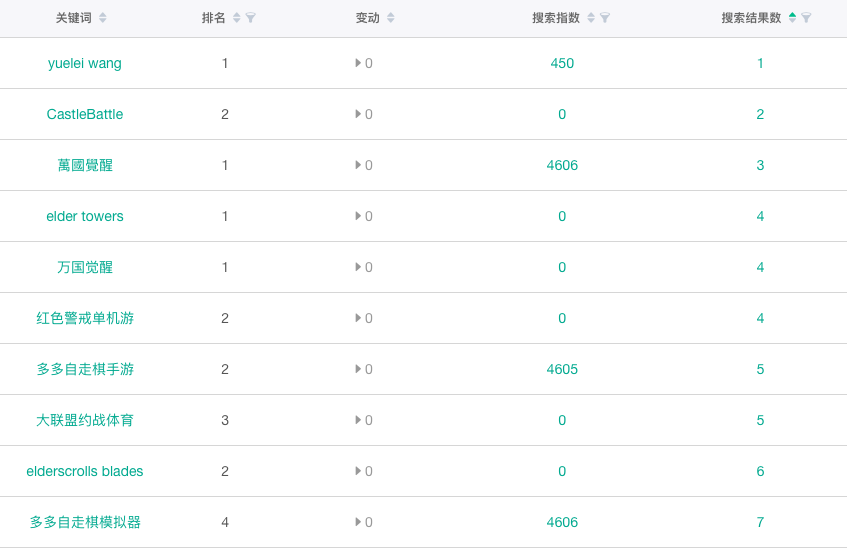Click search index 4605 for 多多自走棋手游

point(562,369)
